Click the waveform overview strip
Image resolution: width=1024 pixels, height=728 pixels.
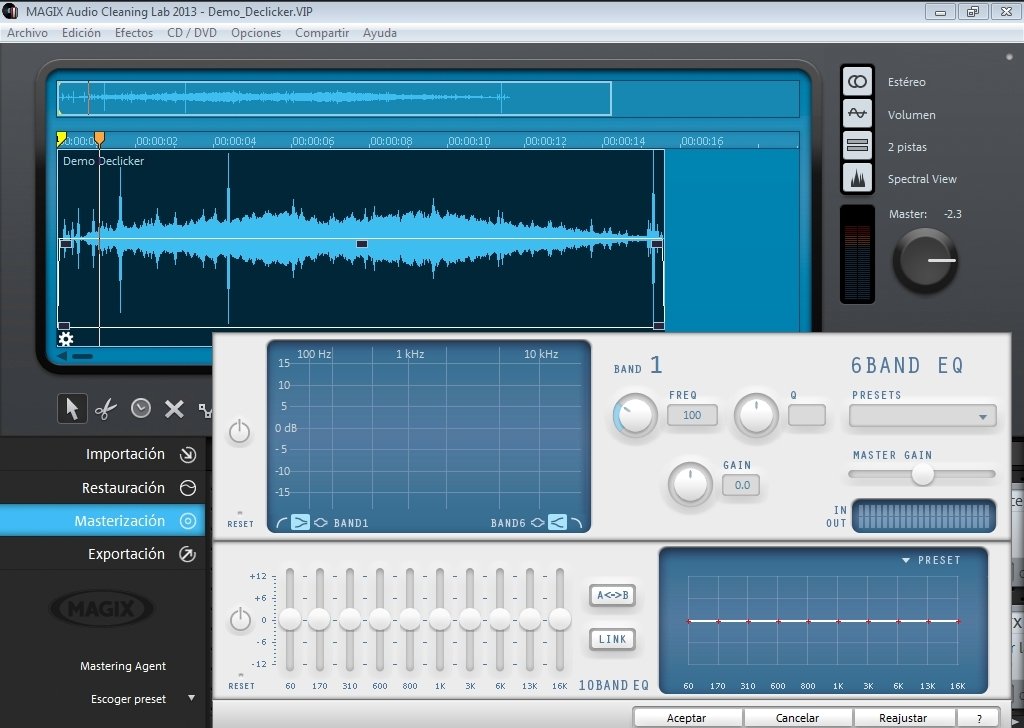coord(428,99)
